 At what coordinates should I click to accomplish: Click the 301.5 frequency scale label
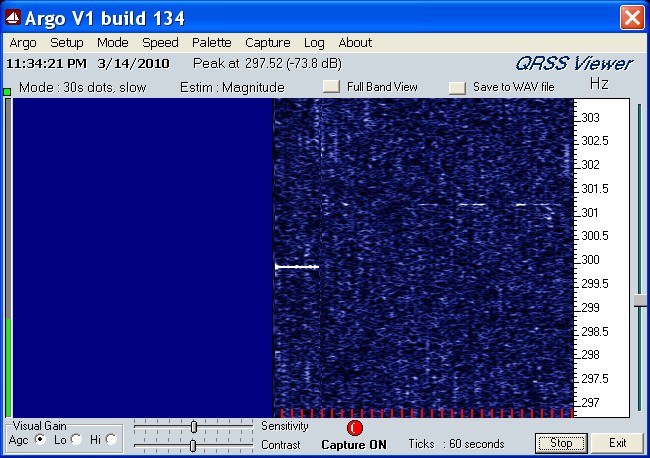click(595, 189)
